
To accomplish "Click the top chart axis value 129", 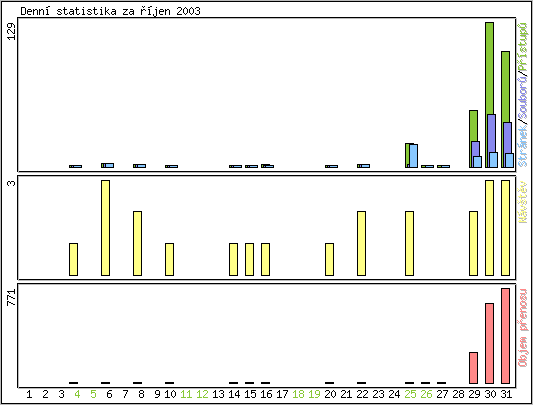I will [12, 32].
